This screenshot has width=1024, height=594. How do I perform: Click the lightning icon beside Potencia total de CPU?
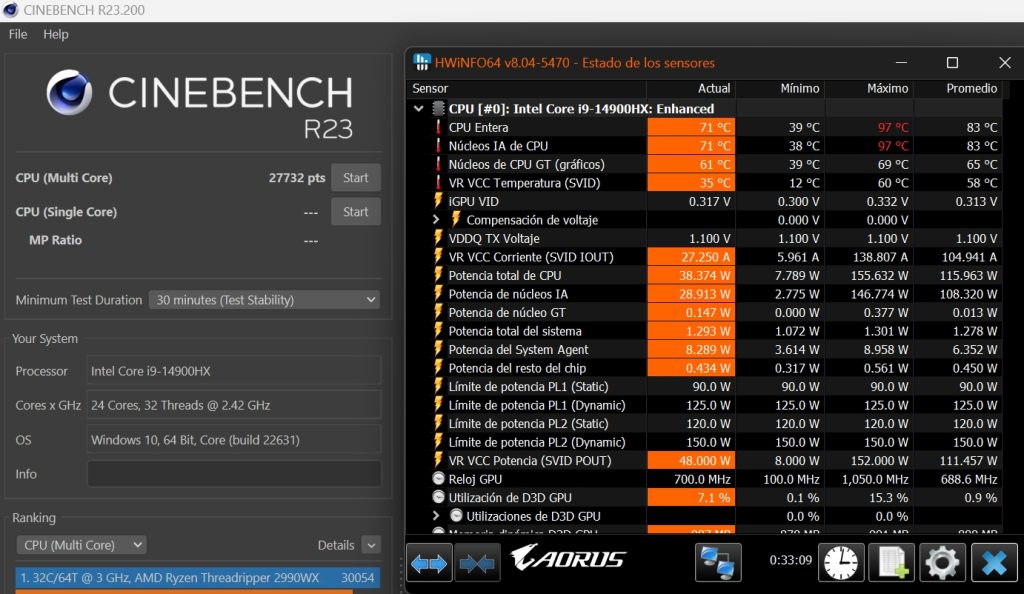(439, 275)
